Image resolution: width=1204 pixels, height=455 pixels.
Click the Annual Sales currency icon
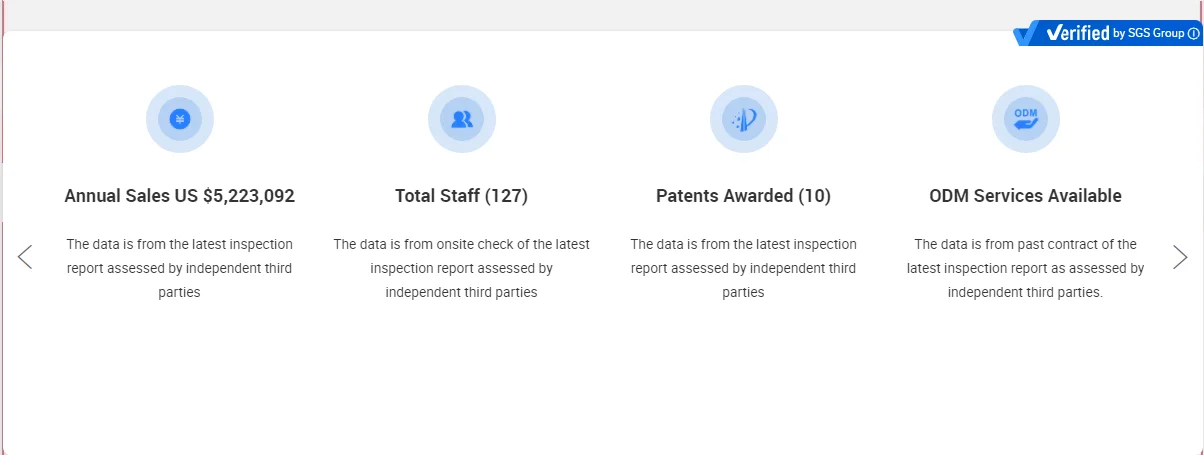click(180, 119)
